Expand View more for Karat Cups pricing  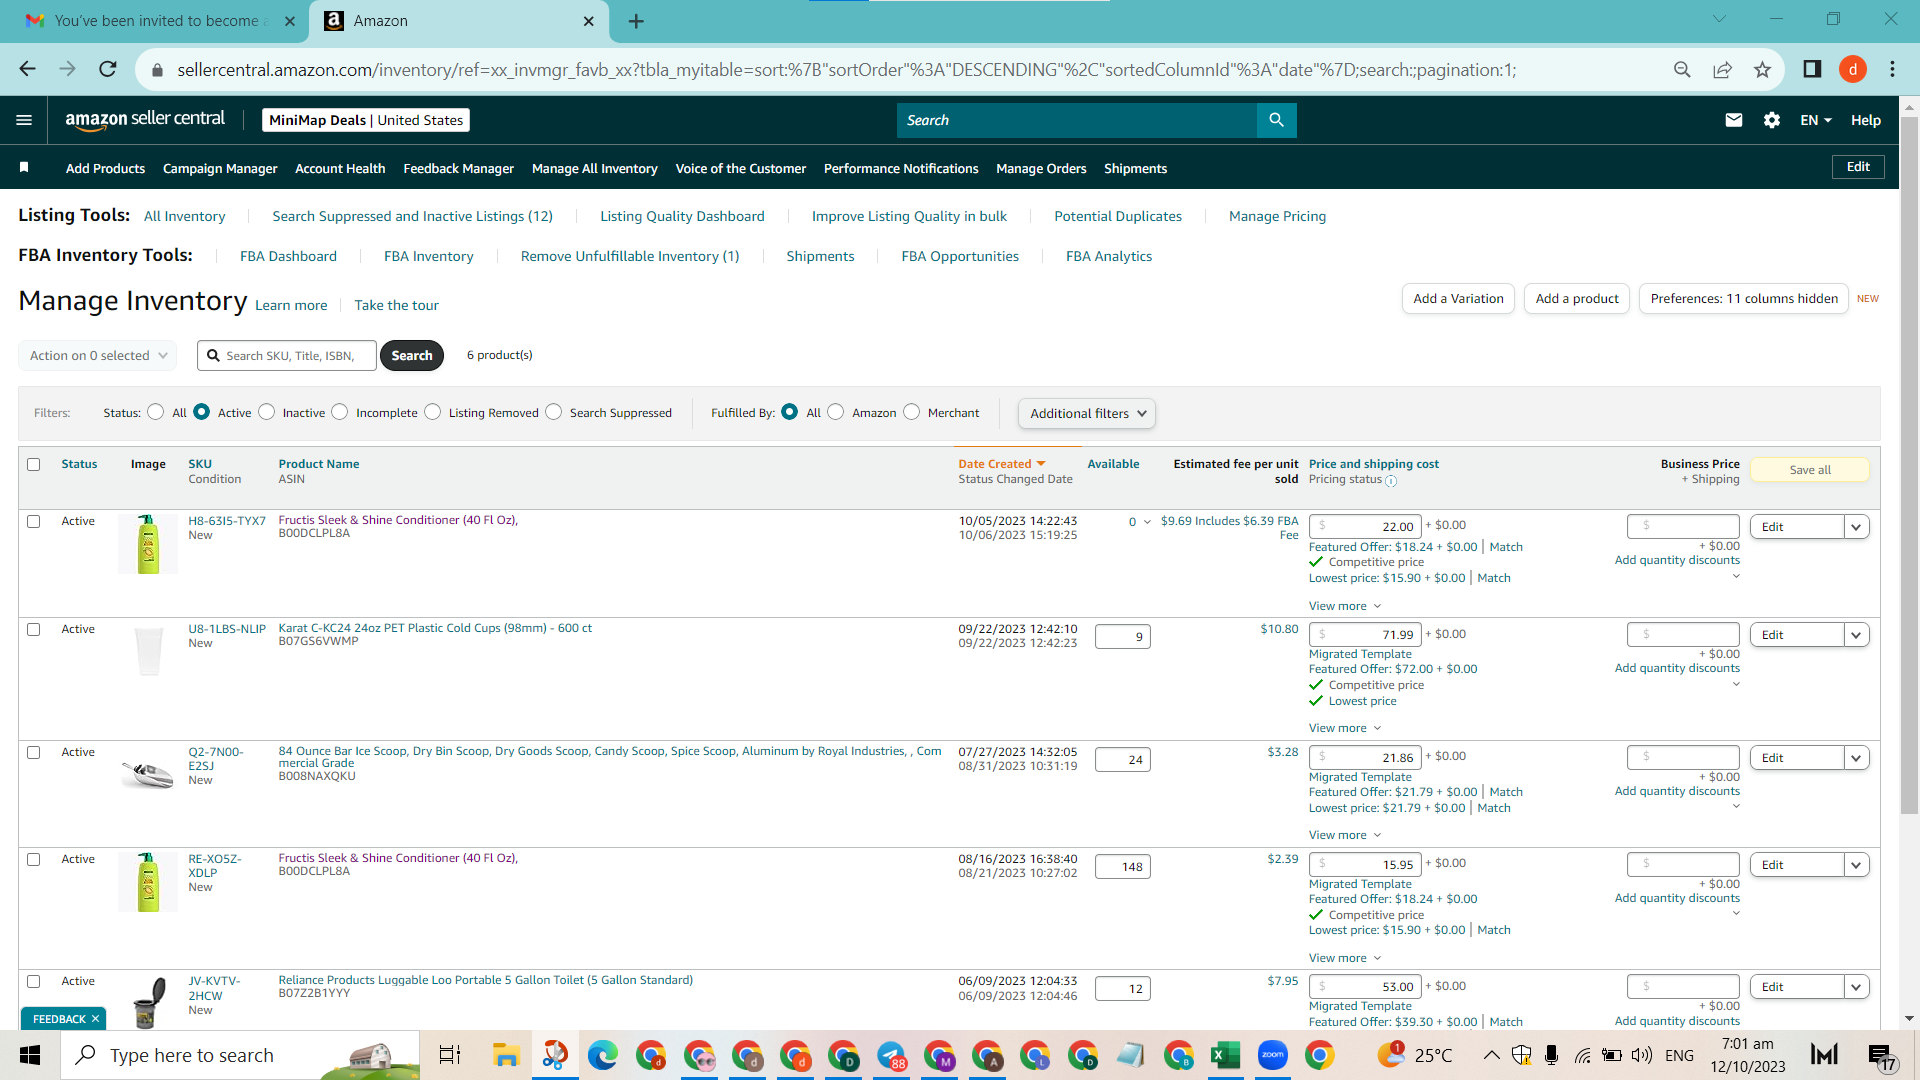(1345, 728)
